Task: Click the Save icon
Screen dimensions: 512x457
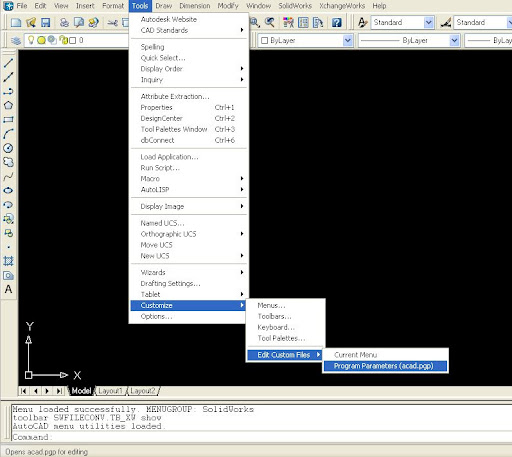Action: (45, 22)
